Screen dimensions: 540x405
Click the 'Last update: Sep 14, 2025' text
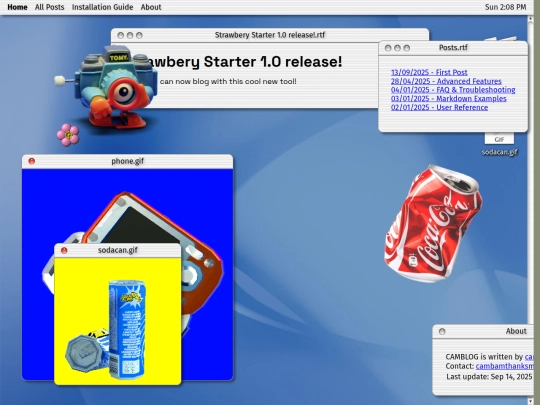489,377
